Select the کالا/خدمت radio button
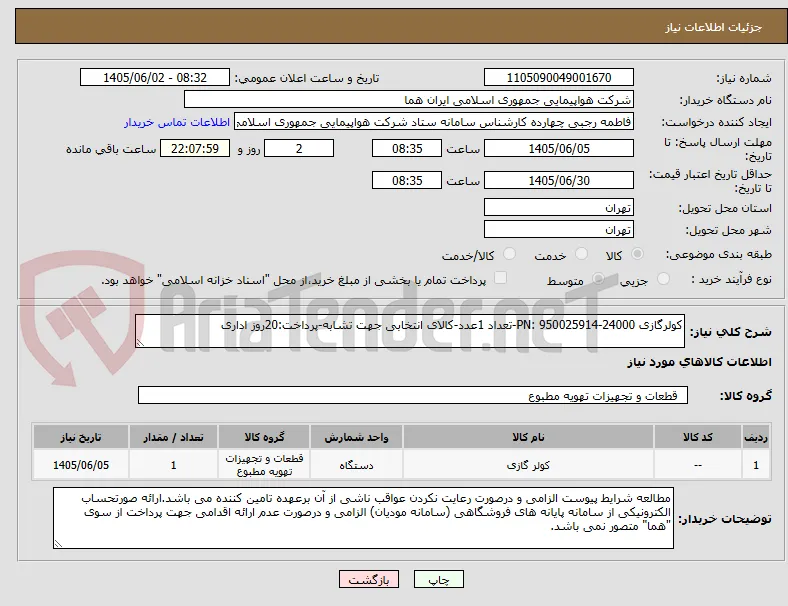This screenshot has height=606, width=788. point(509,254)
